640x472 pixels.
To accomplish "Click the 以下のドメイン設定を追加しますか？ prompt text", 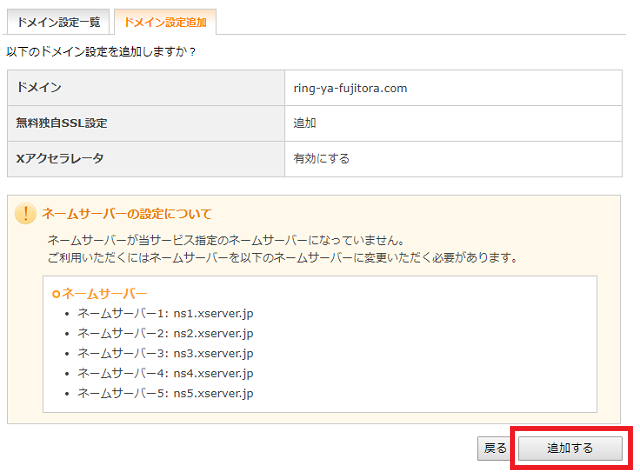I will coord(101,52).
